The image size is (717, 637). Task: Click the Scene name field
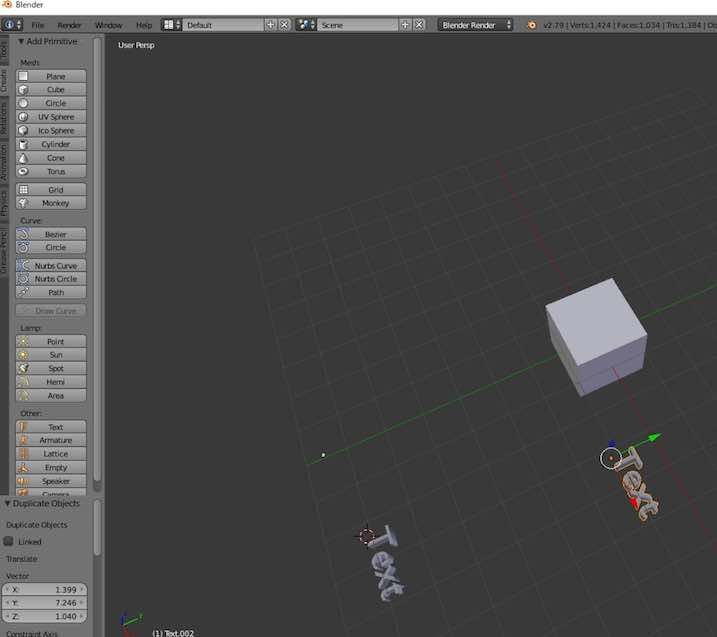click(x=358, y=25)
